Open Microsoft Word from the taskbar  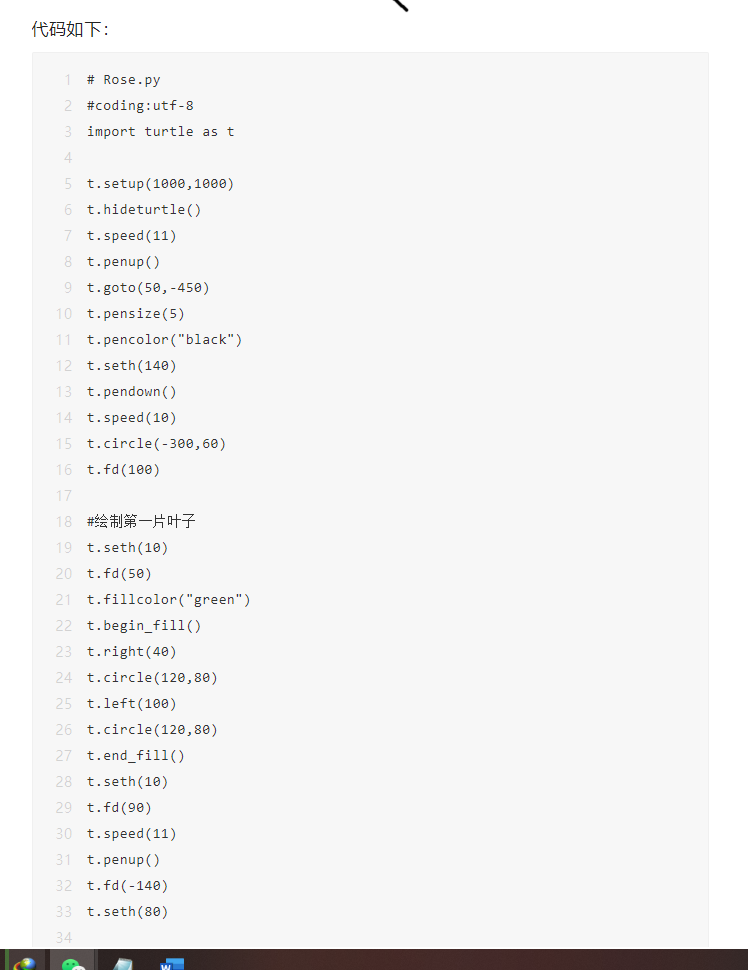(x=171, y=962)
